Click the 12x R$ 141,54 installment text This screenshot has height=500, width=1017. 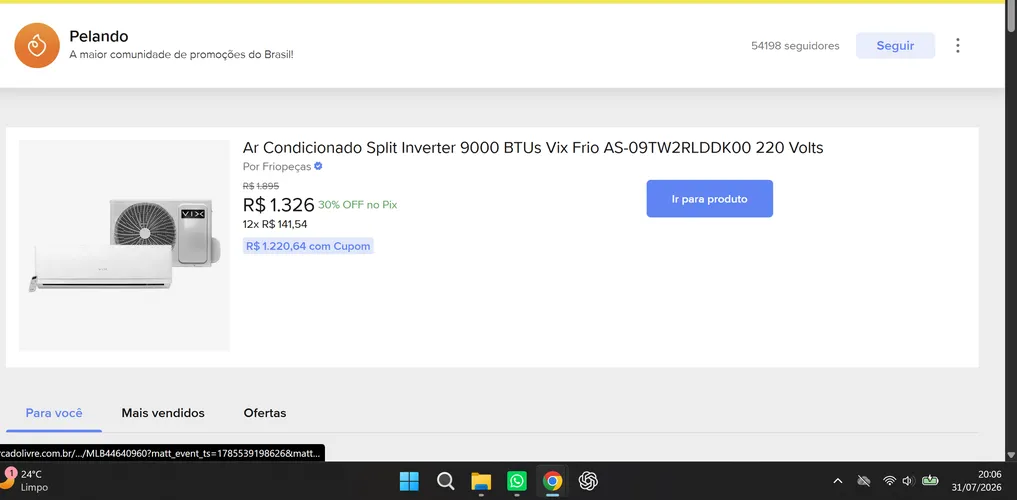tap(275, 224)
